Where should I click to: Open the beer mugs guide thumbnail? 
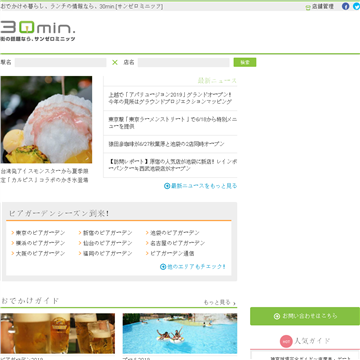click(57, 333)
